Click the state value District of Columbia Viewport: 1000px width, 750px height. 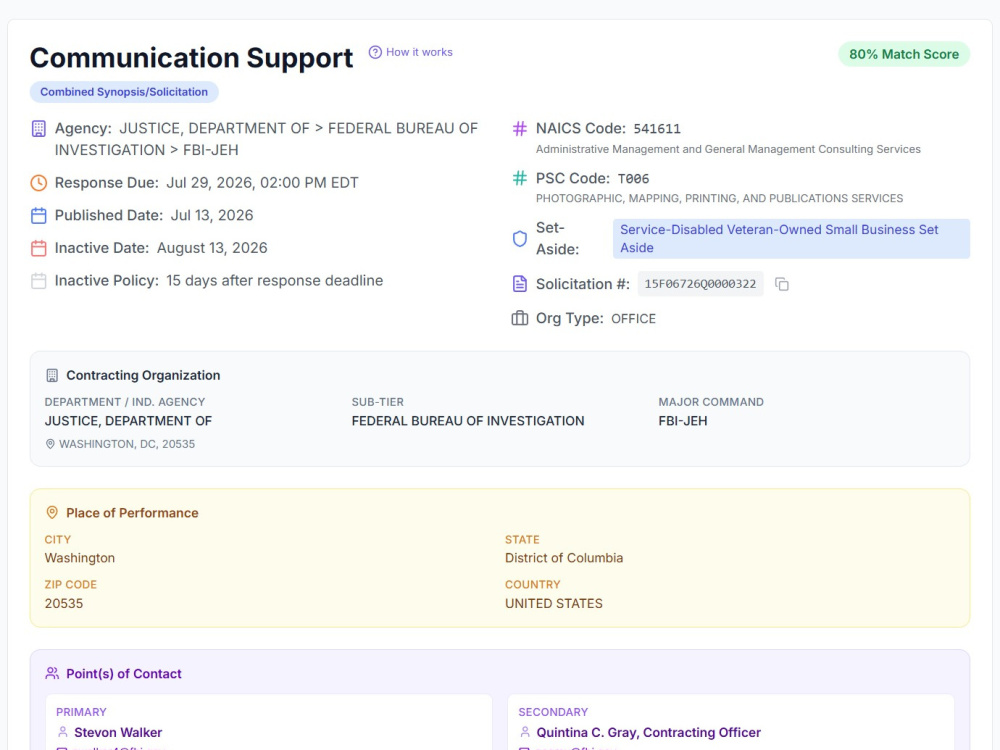pyautogui.click(x=564, y=558)
